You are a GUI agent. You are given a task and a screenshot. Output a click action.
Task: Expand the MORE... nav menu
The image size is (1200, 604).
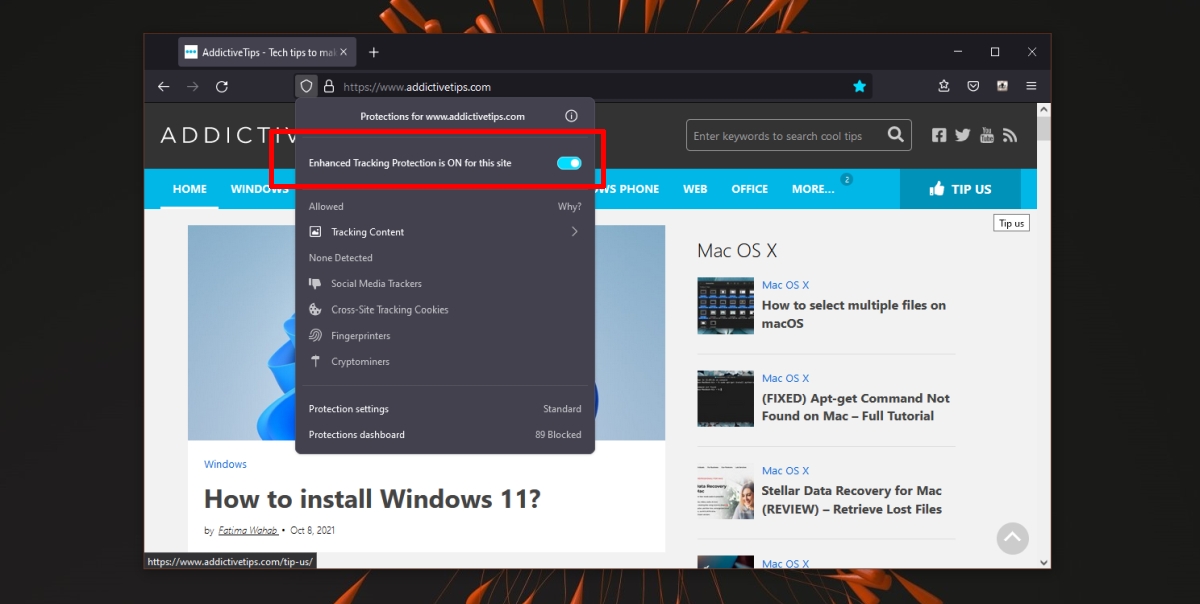pyautogui.click(x=813, y=189)
